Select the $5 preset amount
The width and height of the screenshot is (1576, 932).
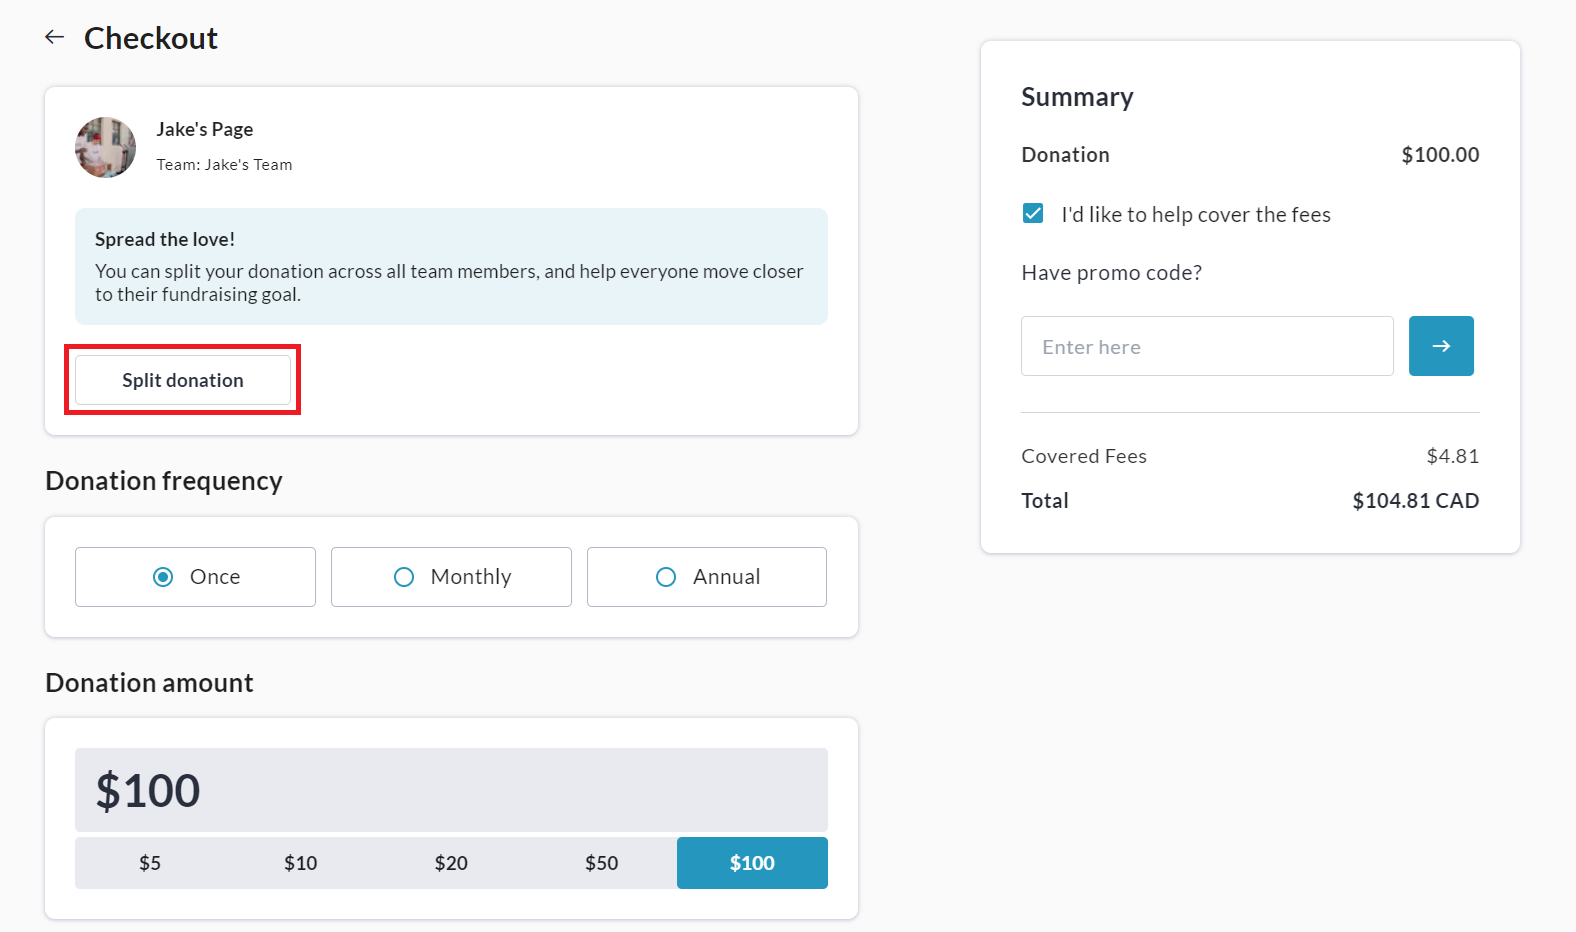pos(150,863)
